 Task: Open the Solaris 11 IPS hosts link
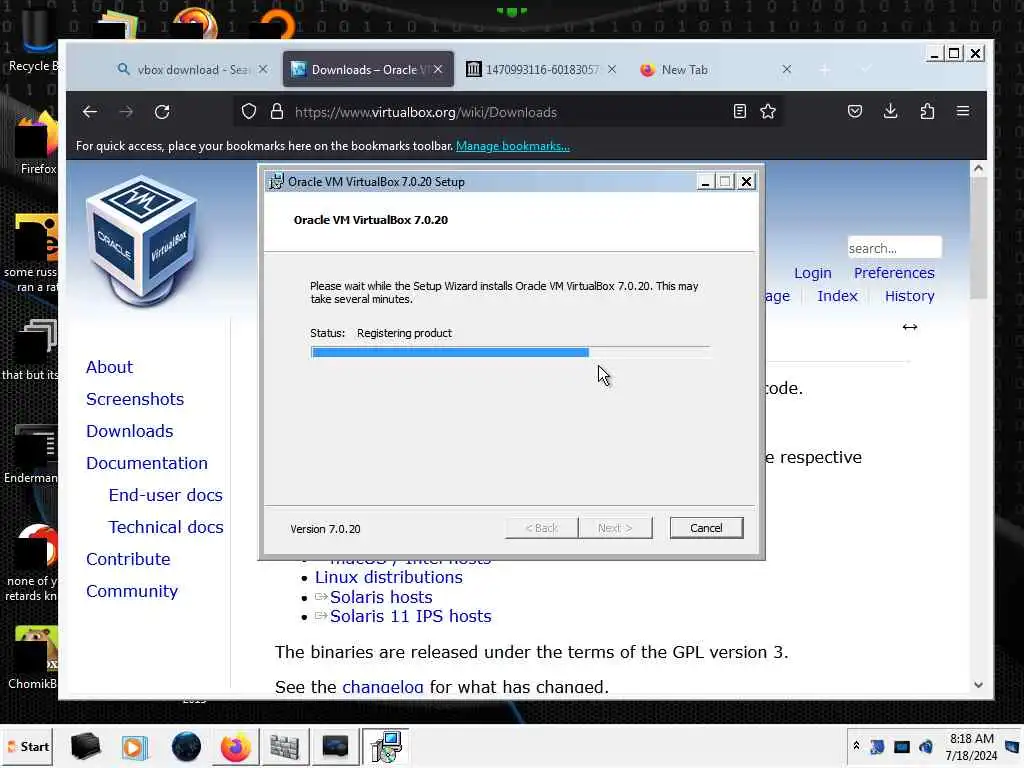tap(410, 616)
